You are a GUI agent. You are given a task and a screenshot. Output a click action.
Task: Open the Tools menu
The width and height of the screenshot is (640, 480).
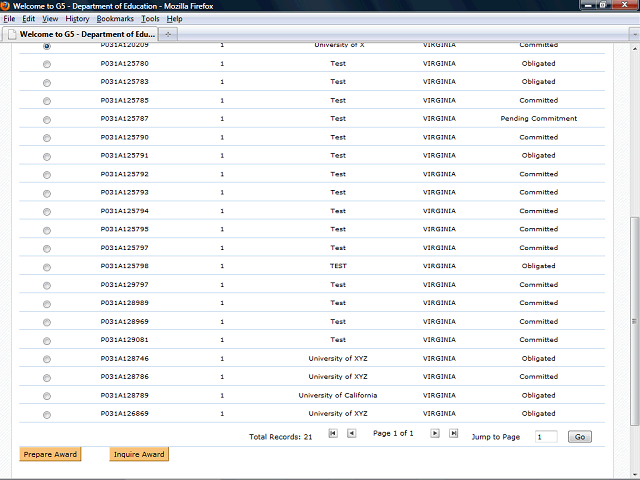(150, 19)
